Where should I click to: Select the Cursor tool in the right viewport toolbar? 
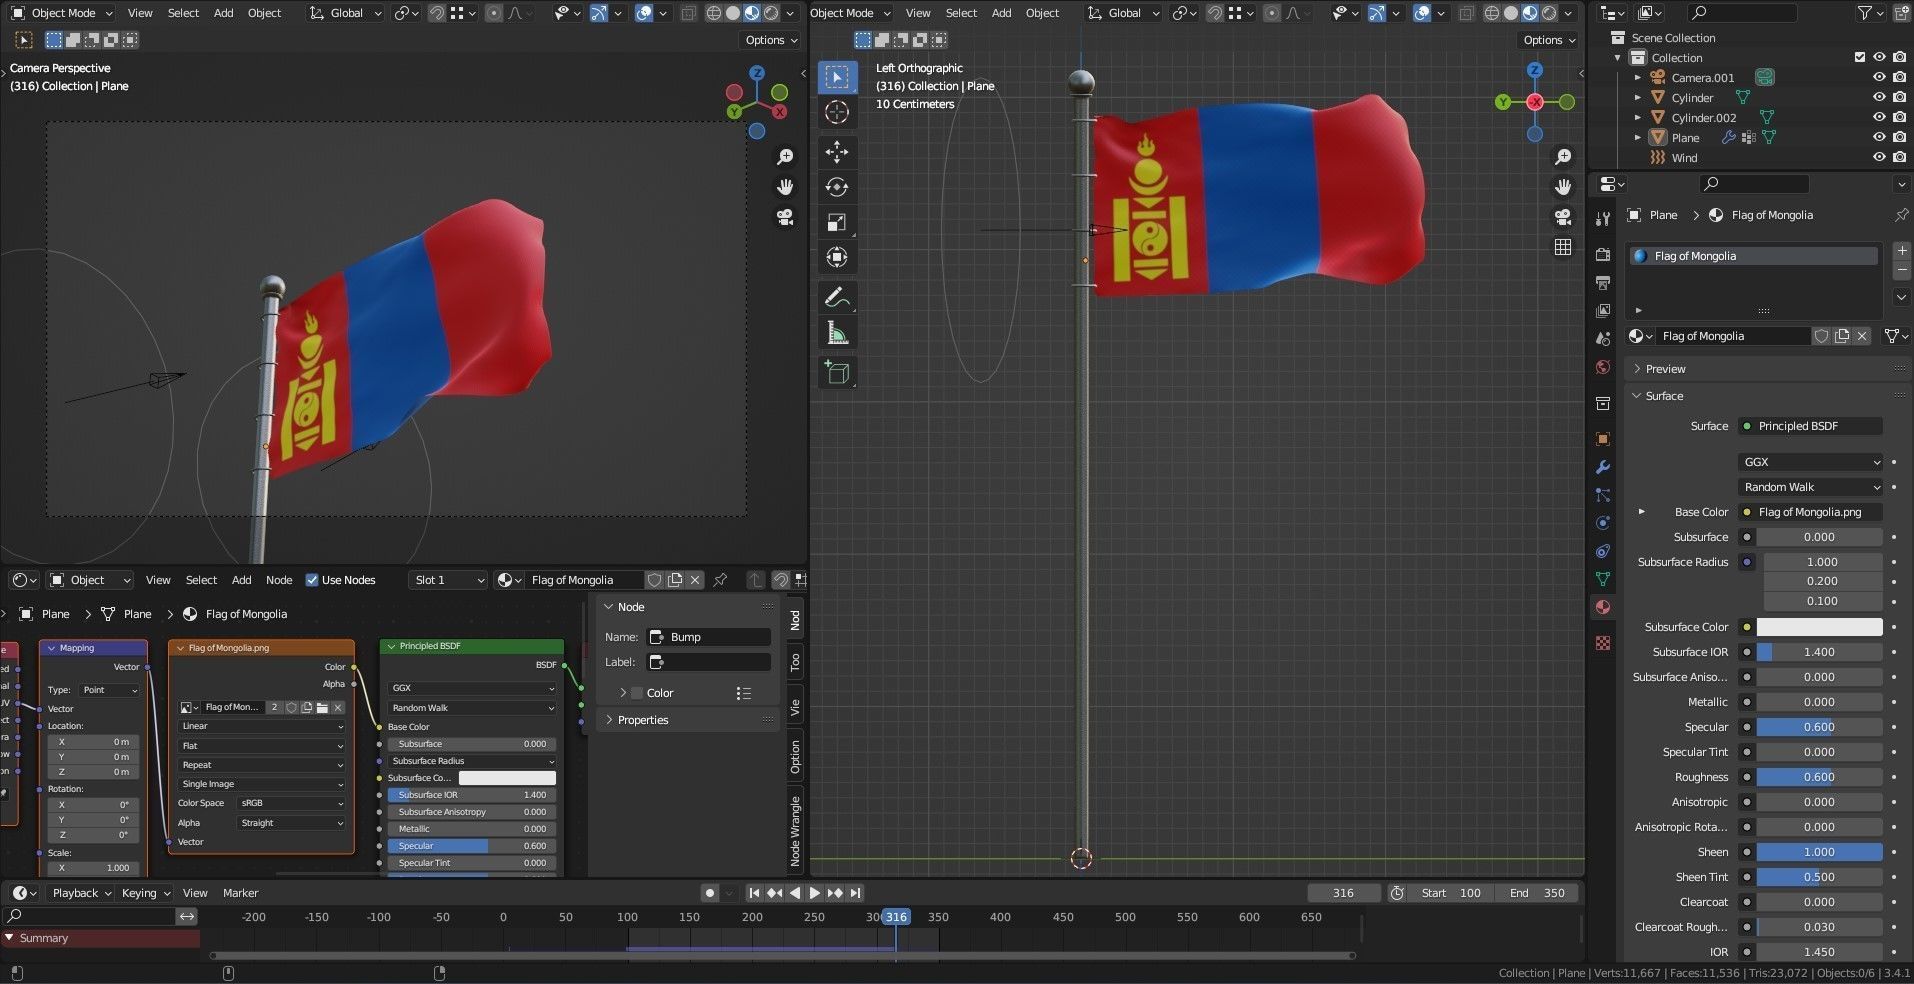point(837,112)
